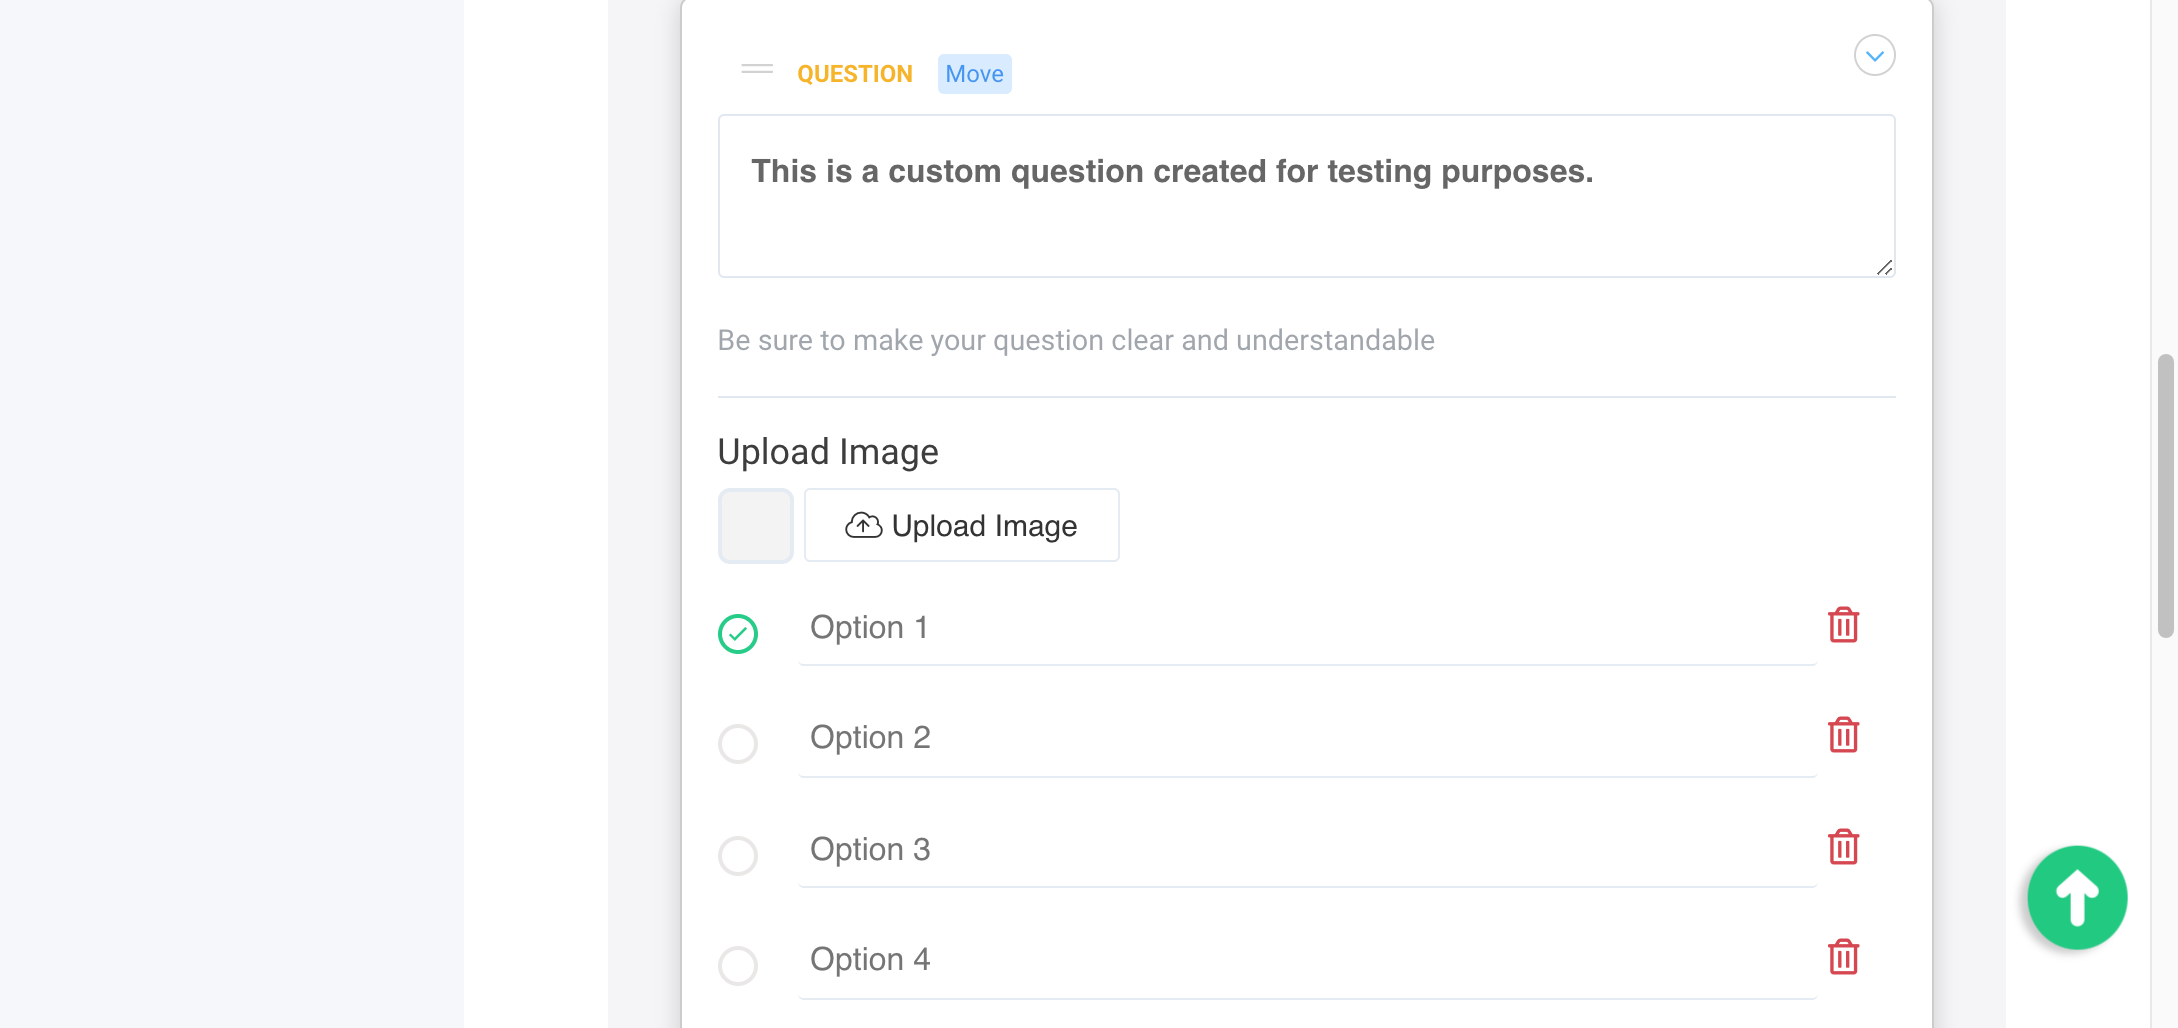The height and width of the screenshot is (1028, 2178).
Task: Click the cloud upload icon
Action: pyautogui.click(x=863, y=526)
